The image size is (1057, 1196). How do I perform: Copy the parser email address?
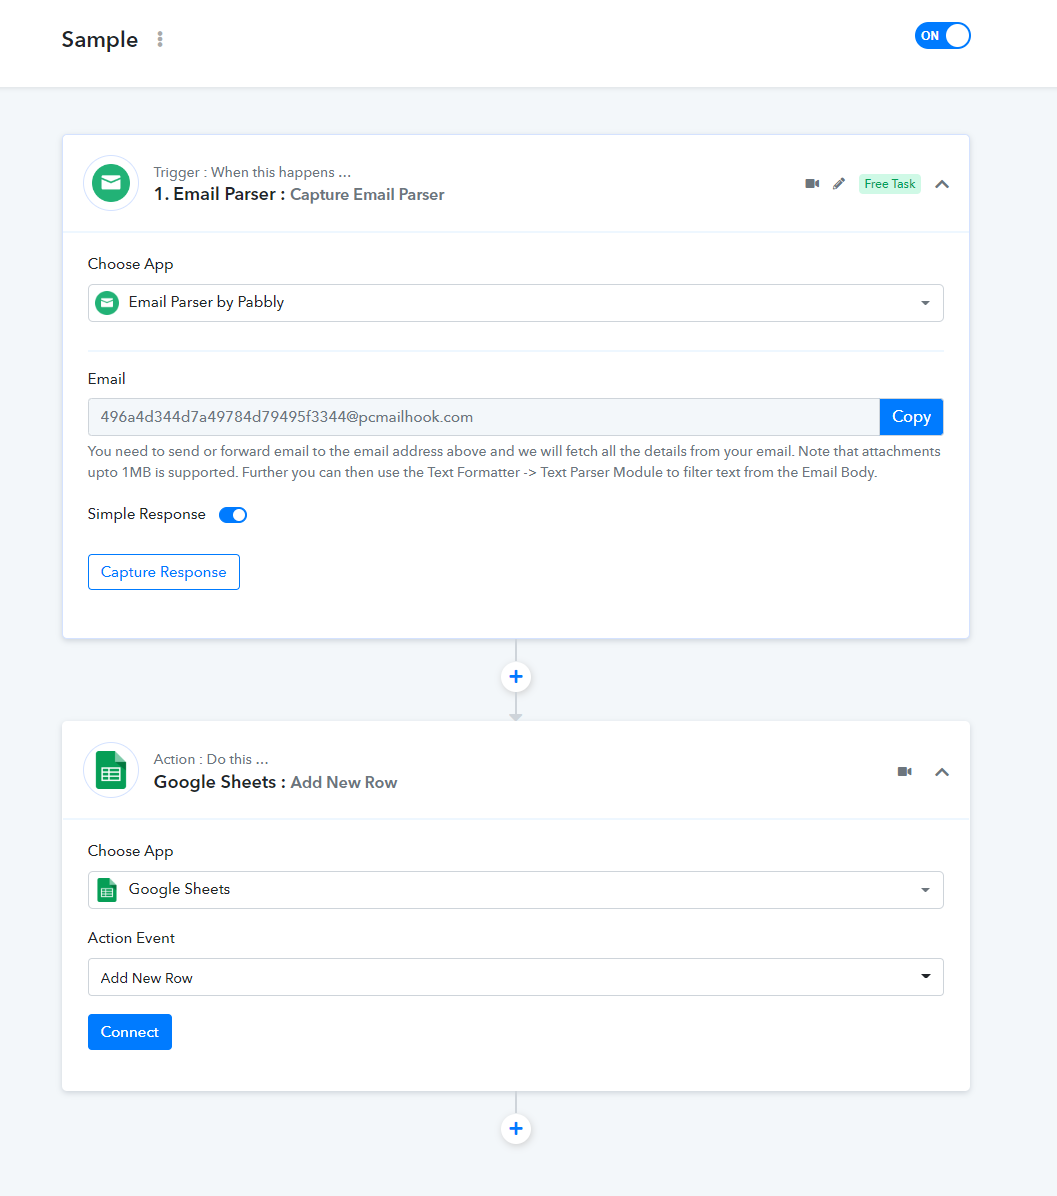pos(911,417)
